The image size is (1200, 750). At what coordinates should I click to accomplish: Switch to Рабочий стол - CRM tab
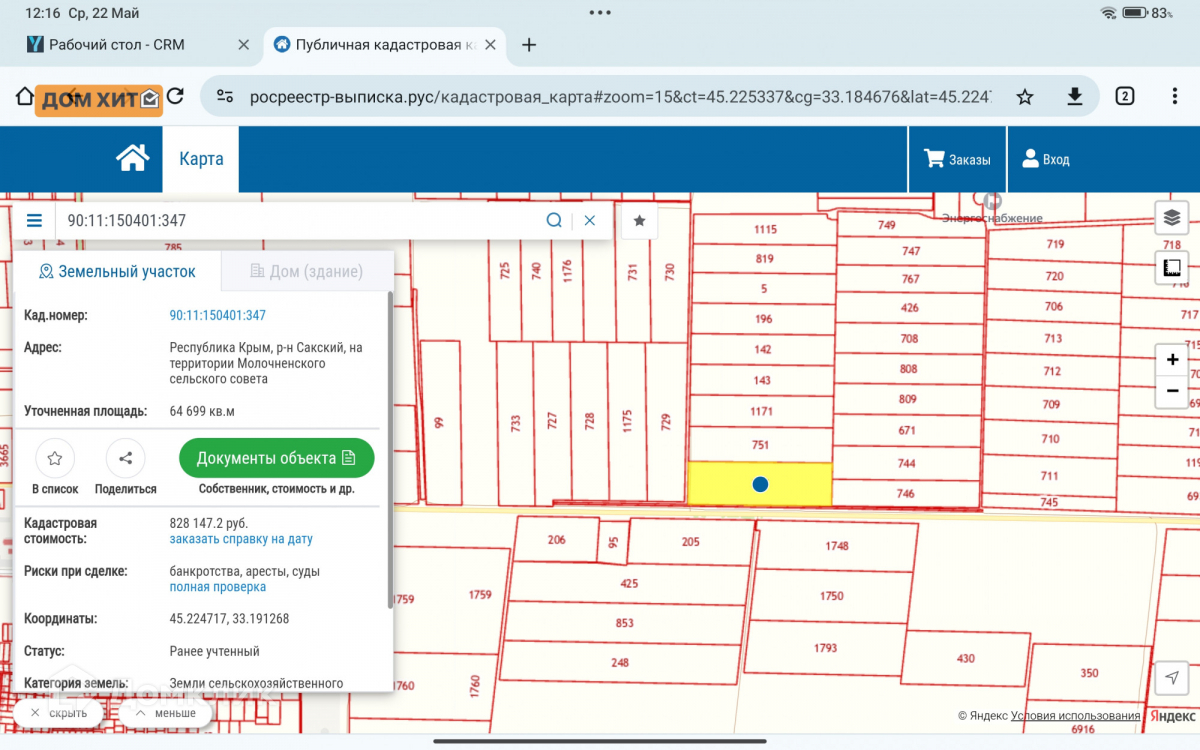click(x=118, y=45)
